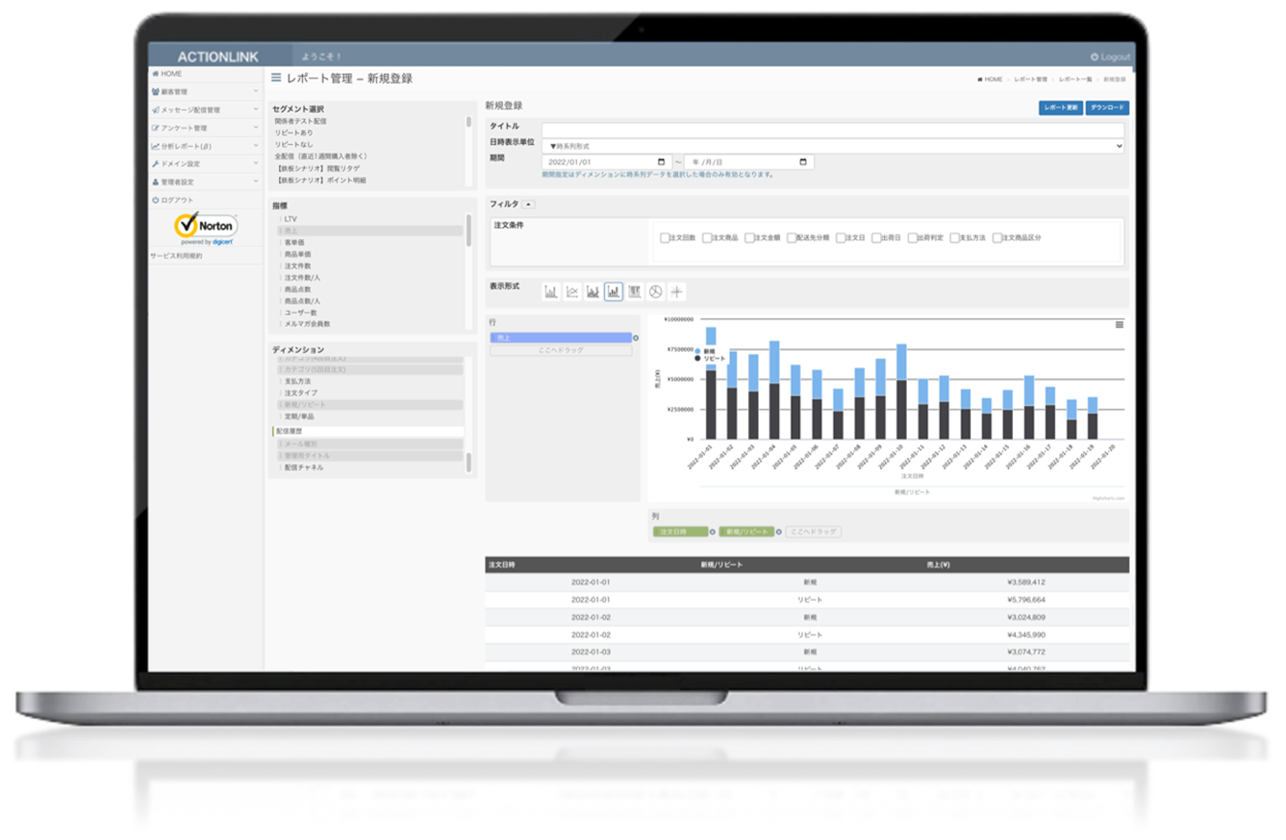Screen dimensions: 1286x840
Task: Select the highlighted stacked bar chart icon
Action: 613,292
